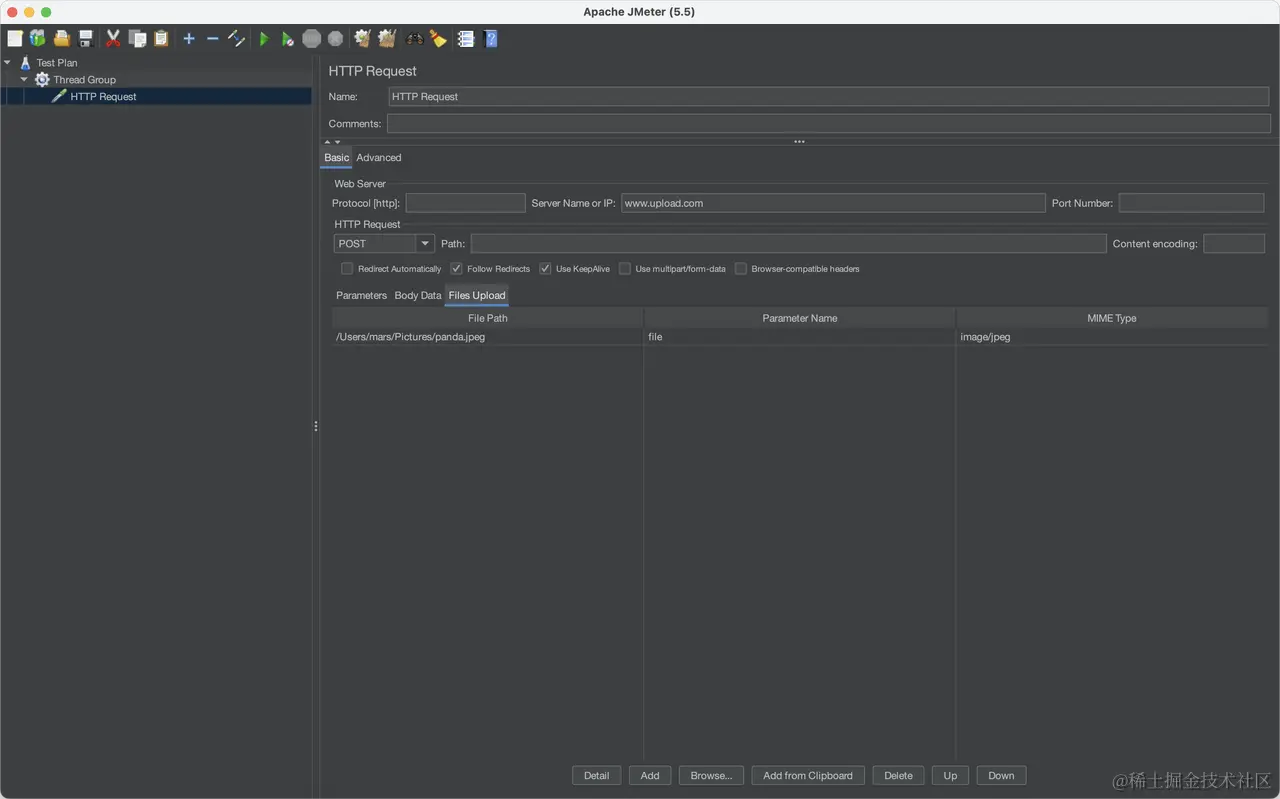Click the Stop octagon icon
Viewport: 1280px width, 799px height.
[312, 39]
